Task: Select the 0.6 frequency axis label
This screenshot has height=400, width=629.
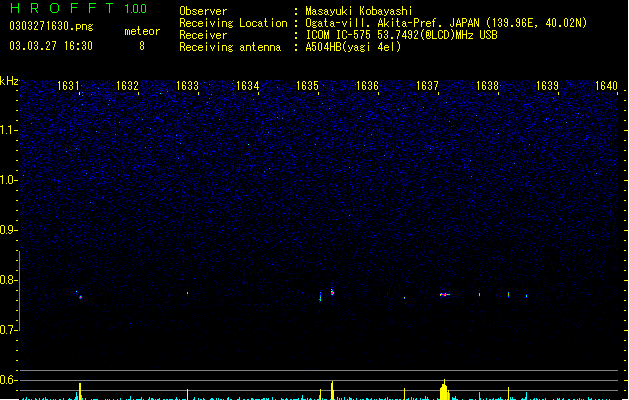Action: click(x=9, y=380)
